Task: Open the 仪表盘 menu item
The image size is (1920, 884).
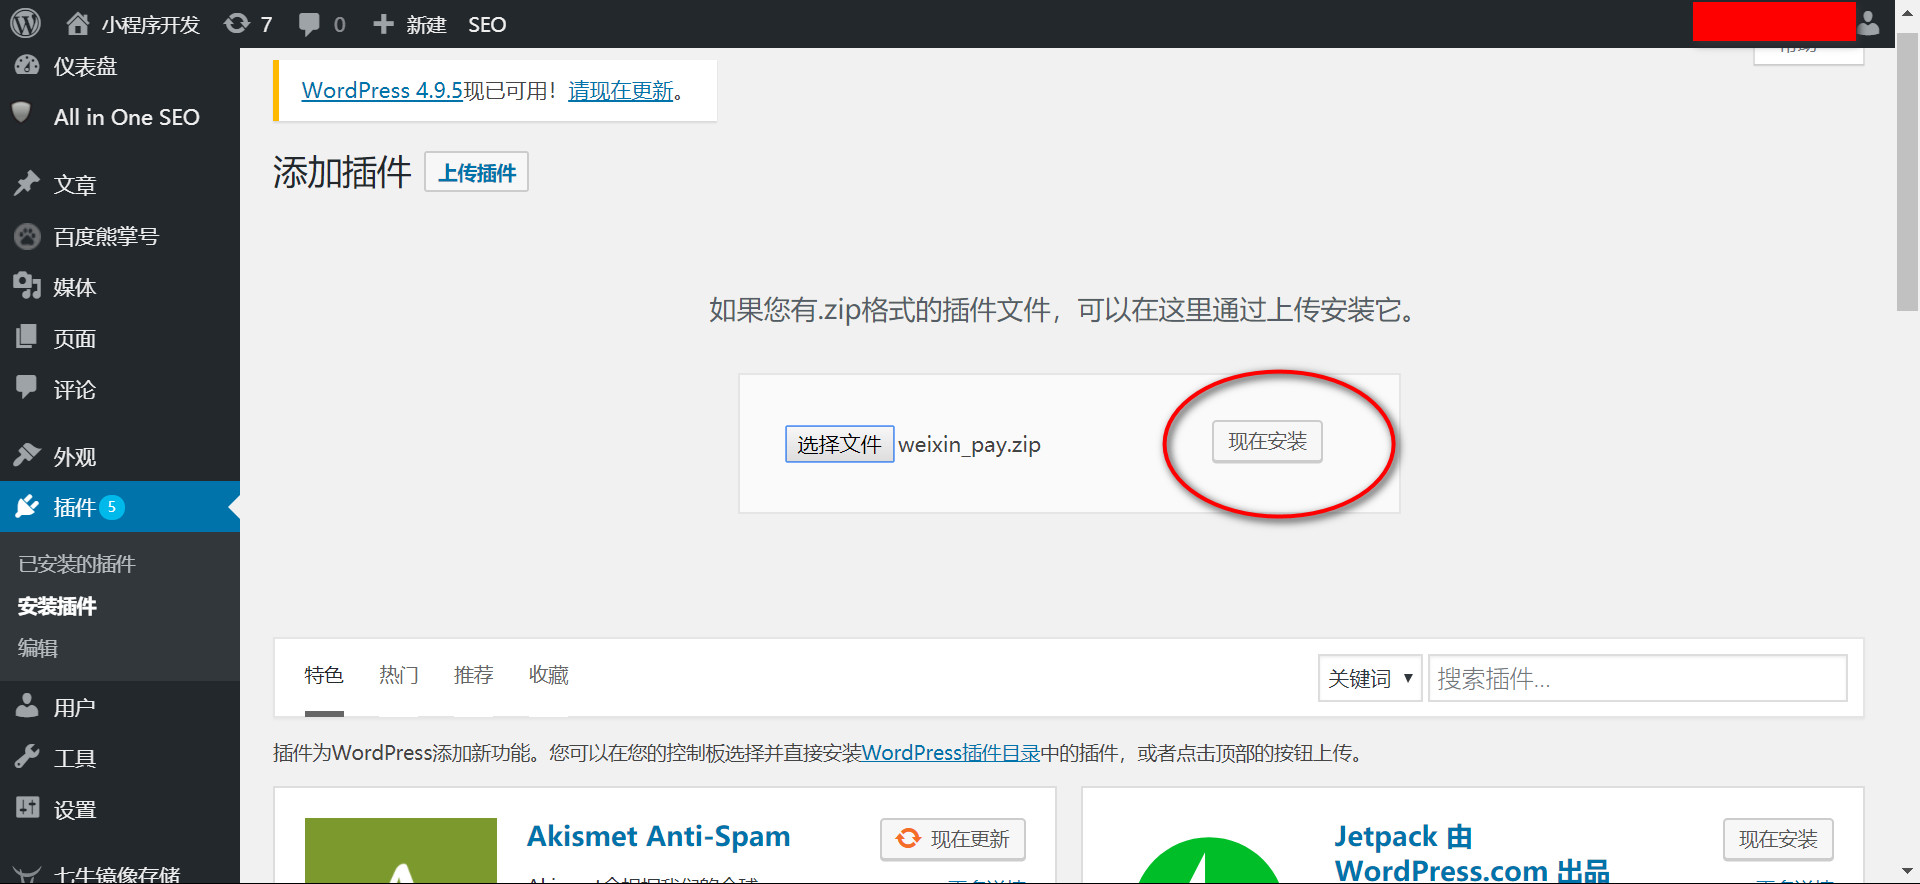Action: tap(86, 66)
